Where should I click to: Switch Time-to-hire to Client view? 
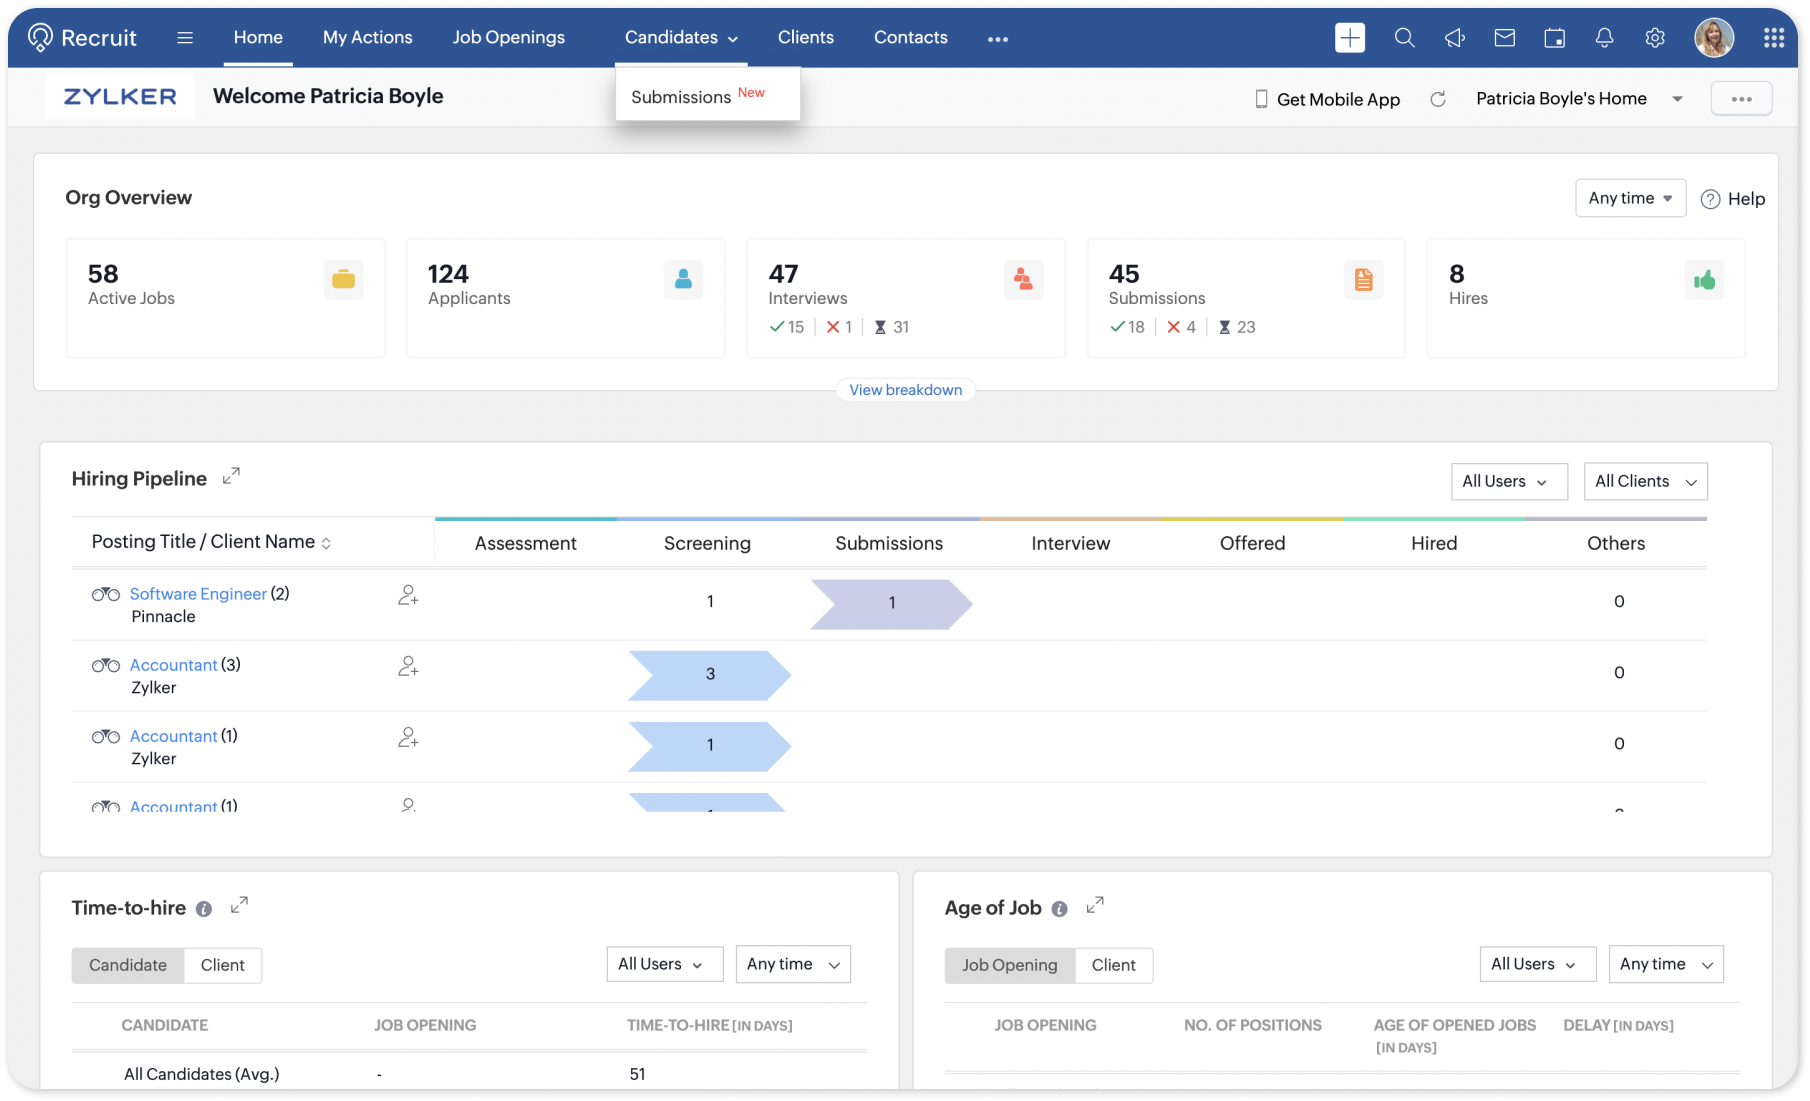tap(222, 965)
